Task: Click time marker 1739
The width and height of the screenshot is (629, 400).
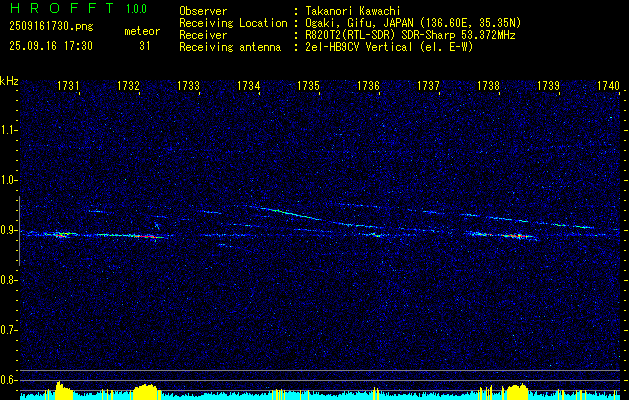Action: point(548,86)
